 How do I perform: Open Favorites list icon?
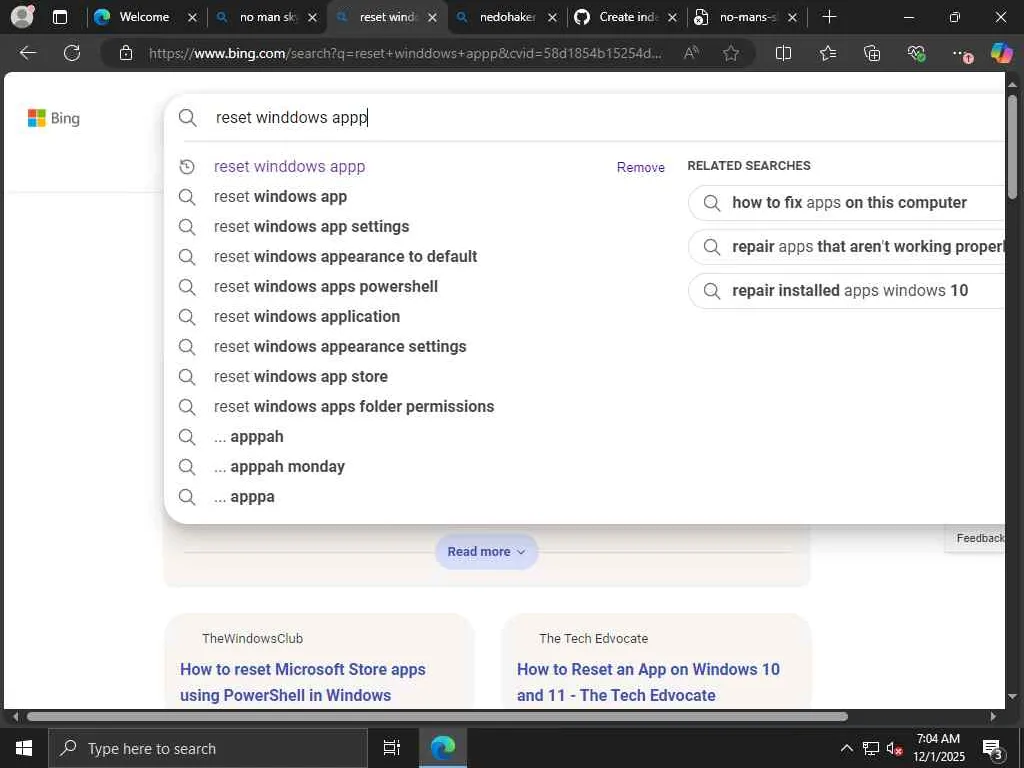(x=827, y=53)
